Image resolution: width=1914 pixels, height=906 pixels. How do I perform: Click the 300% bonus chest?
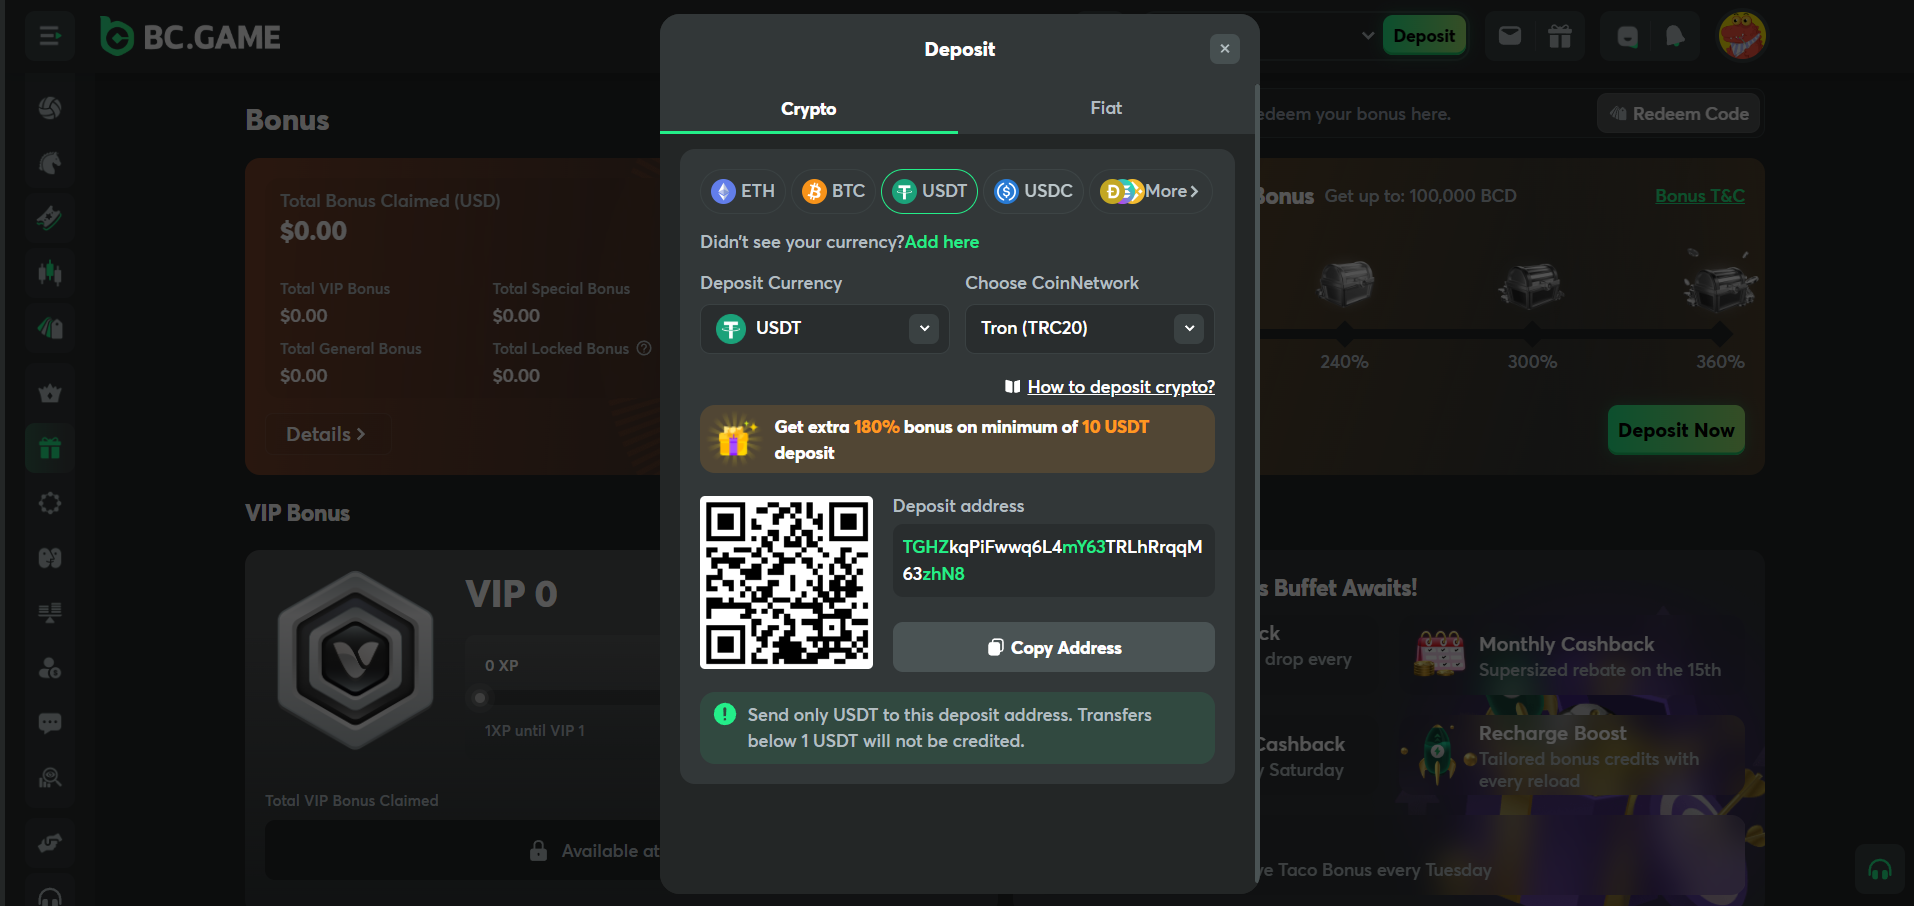(1532, 284)
